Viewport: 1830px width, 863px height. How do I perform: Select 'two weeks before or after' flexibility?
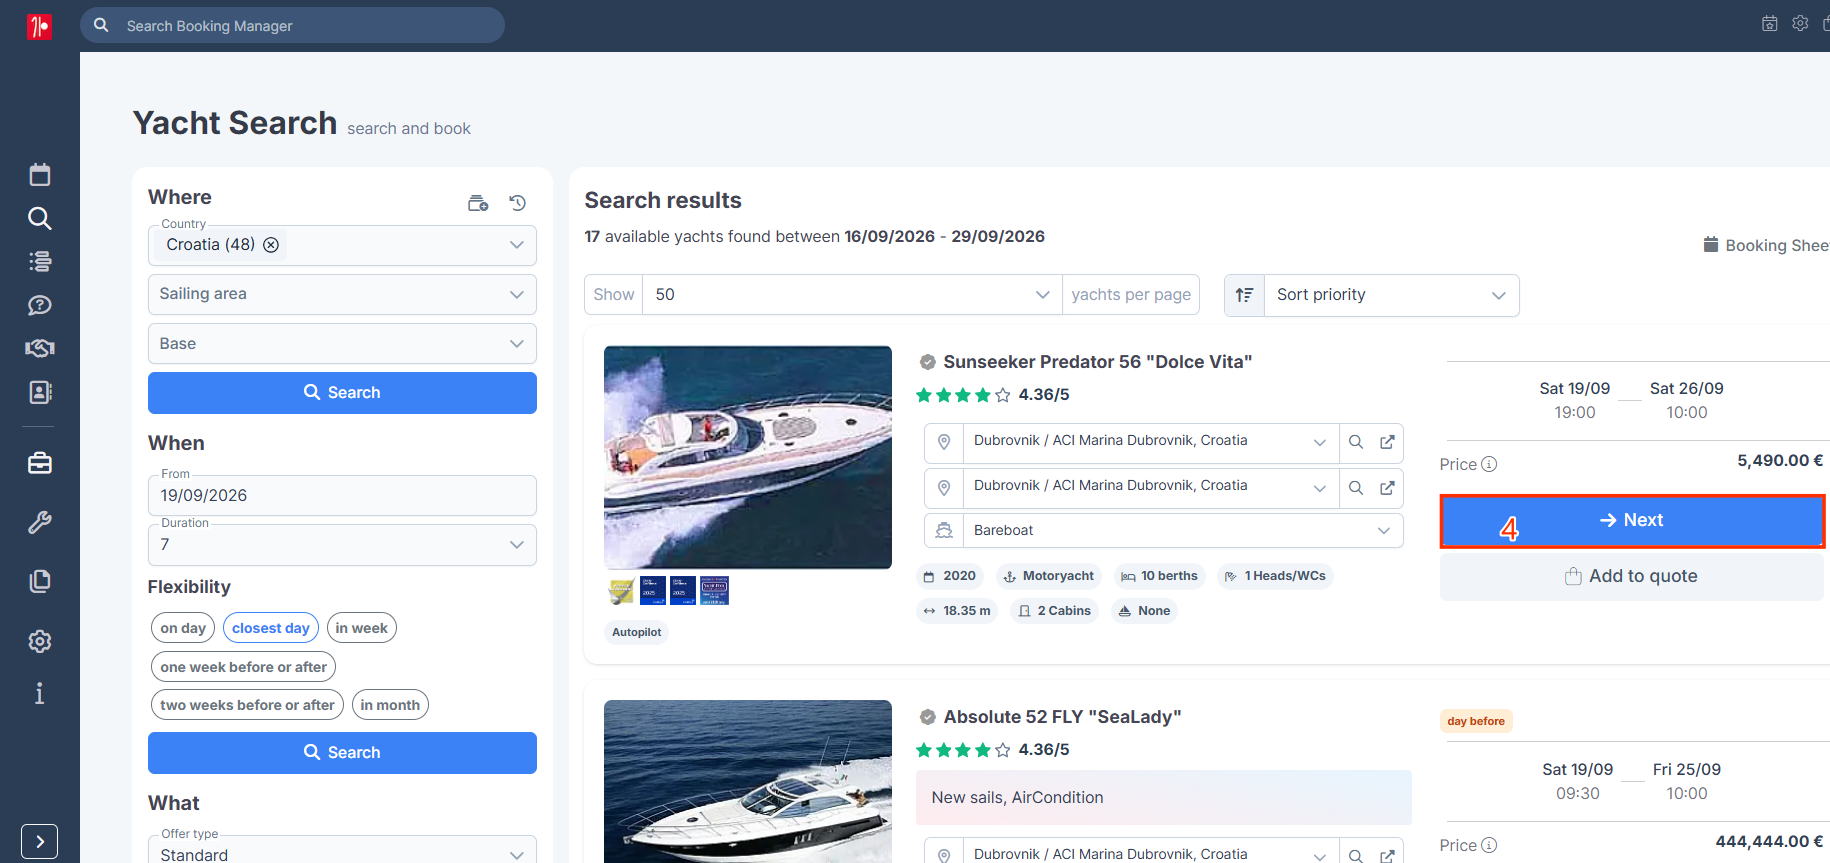248,705
